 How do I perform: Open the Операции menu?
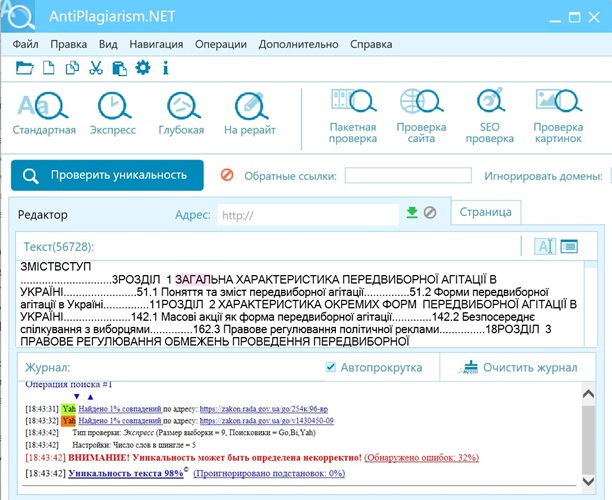pyautogui.click(x=221, y=44)
